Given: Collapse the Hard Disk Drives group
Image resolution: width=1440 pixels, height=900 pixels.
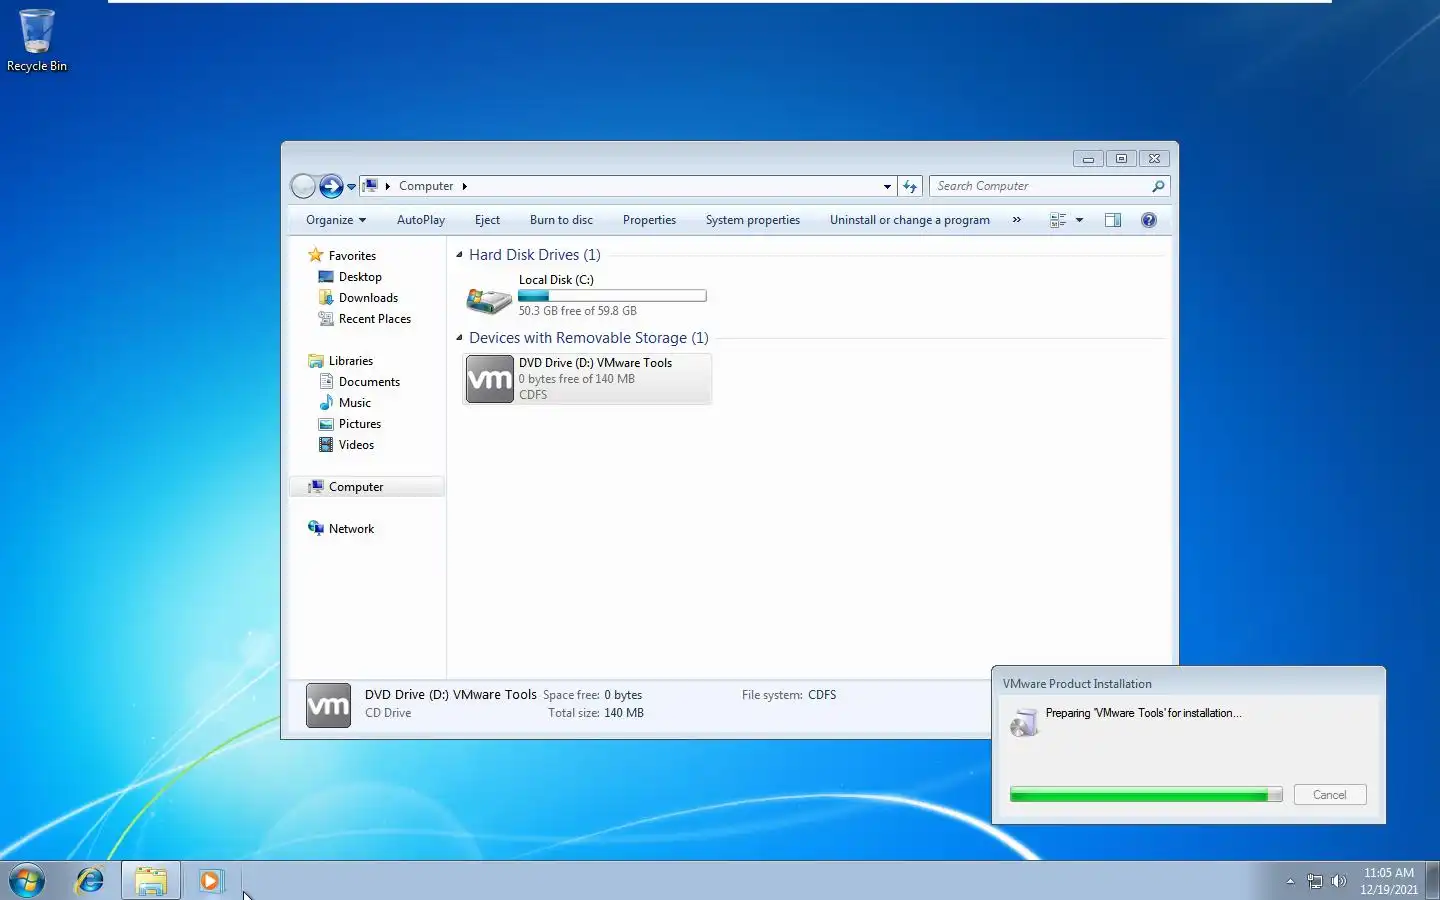Looking at the screenshot, I should tap(459, 255).
